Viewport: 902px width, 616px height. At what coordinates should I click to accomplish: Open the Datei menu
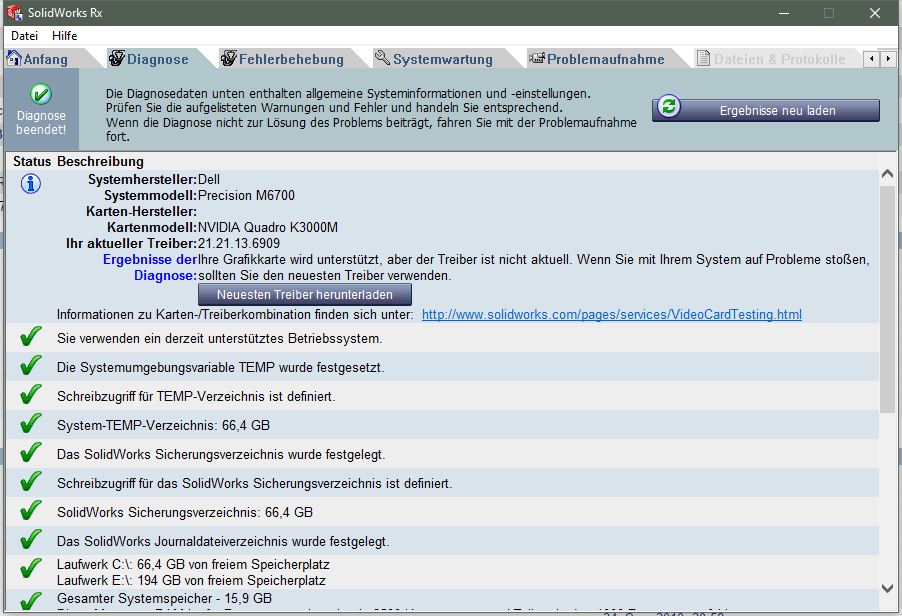click(x=24, y=36)
